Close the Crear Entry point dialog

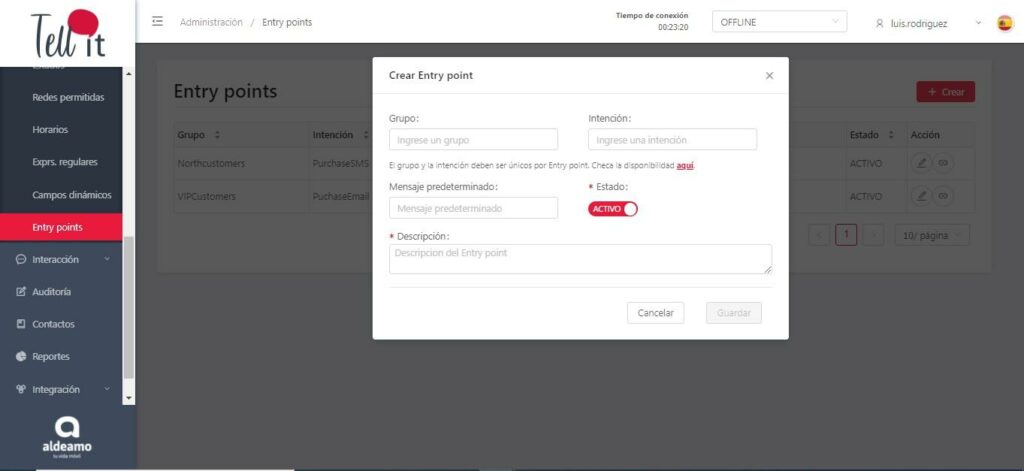[769, 75]
